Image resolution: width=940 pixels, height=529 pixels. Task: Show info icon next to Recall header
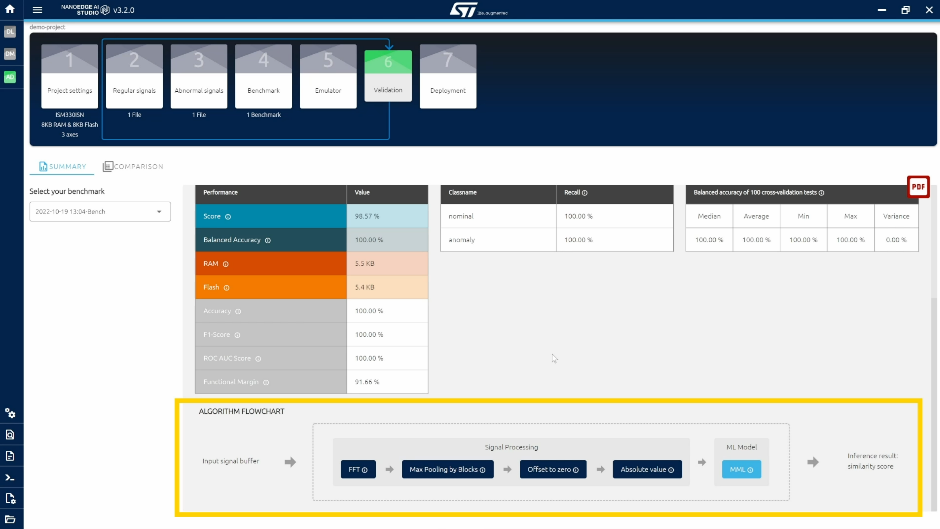[585, 193]
